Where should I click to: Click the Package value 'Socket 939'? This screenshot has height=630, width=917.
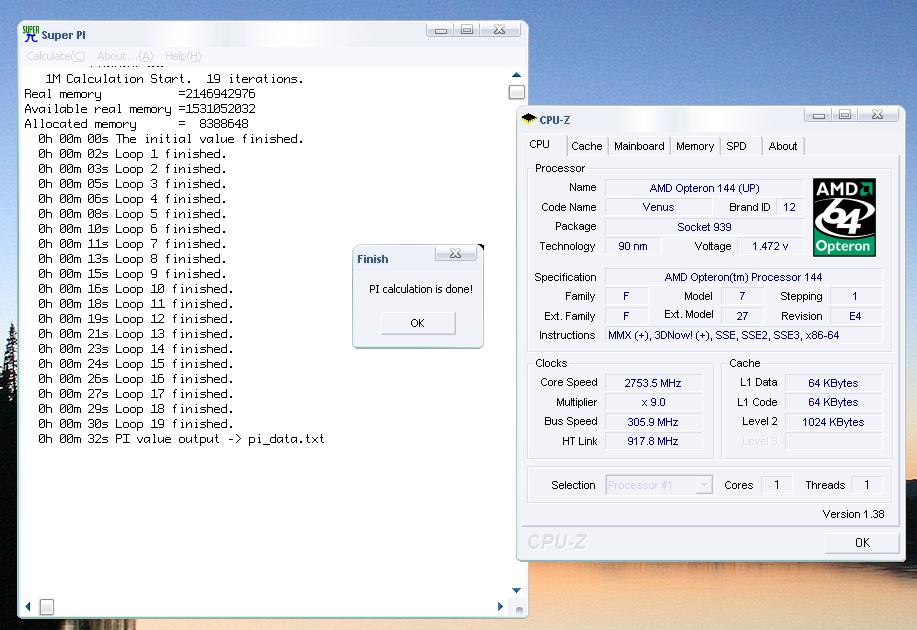(x=704, y=227)
